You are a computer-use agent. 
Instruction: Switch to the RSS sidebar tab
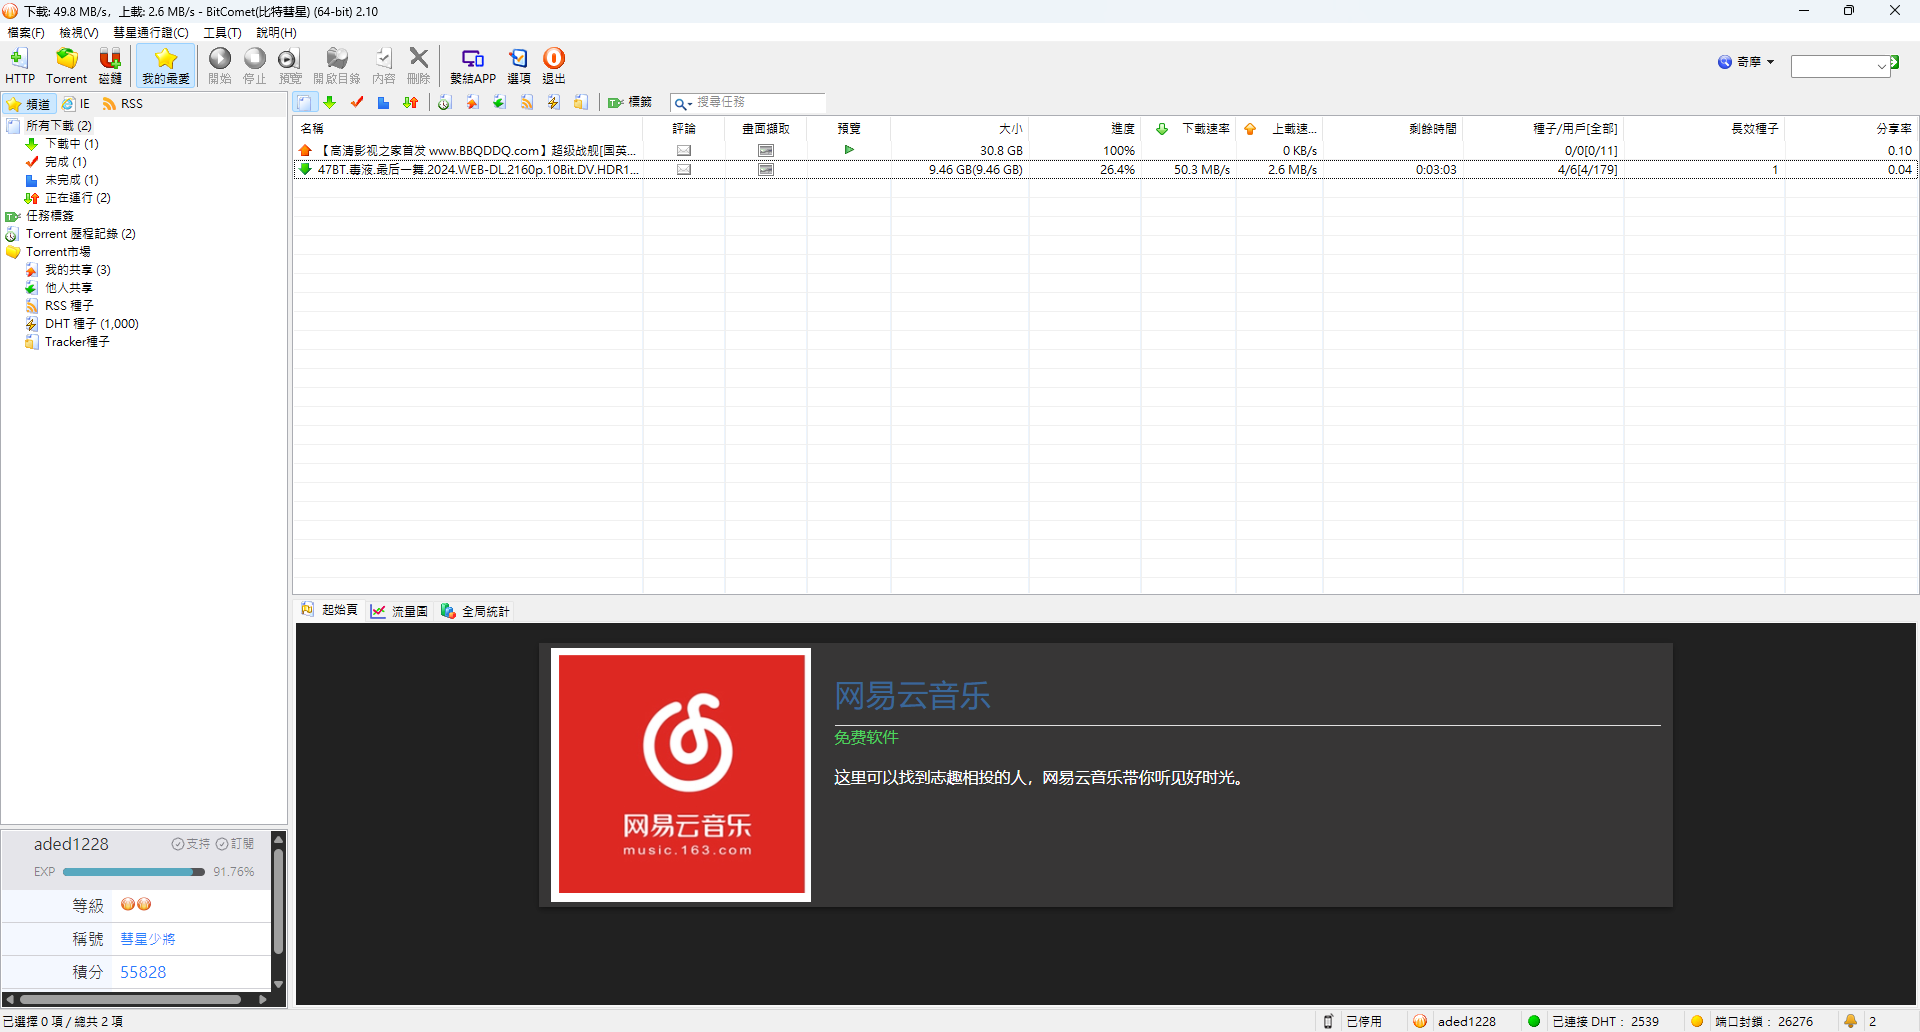(x=123, y=104)
